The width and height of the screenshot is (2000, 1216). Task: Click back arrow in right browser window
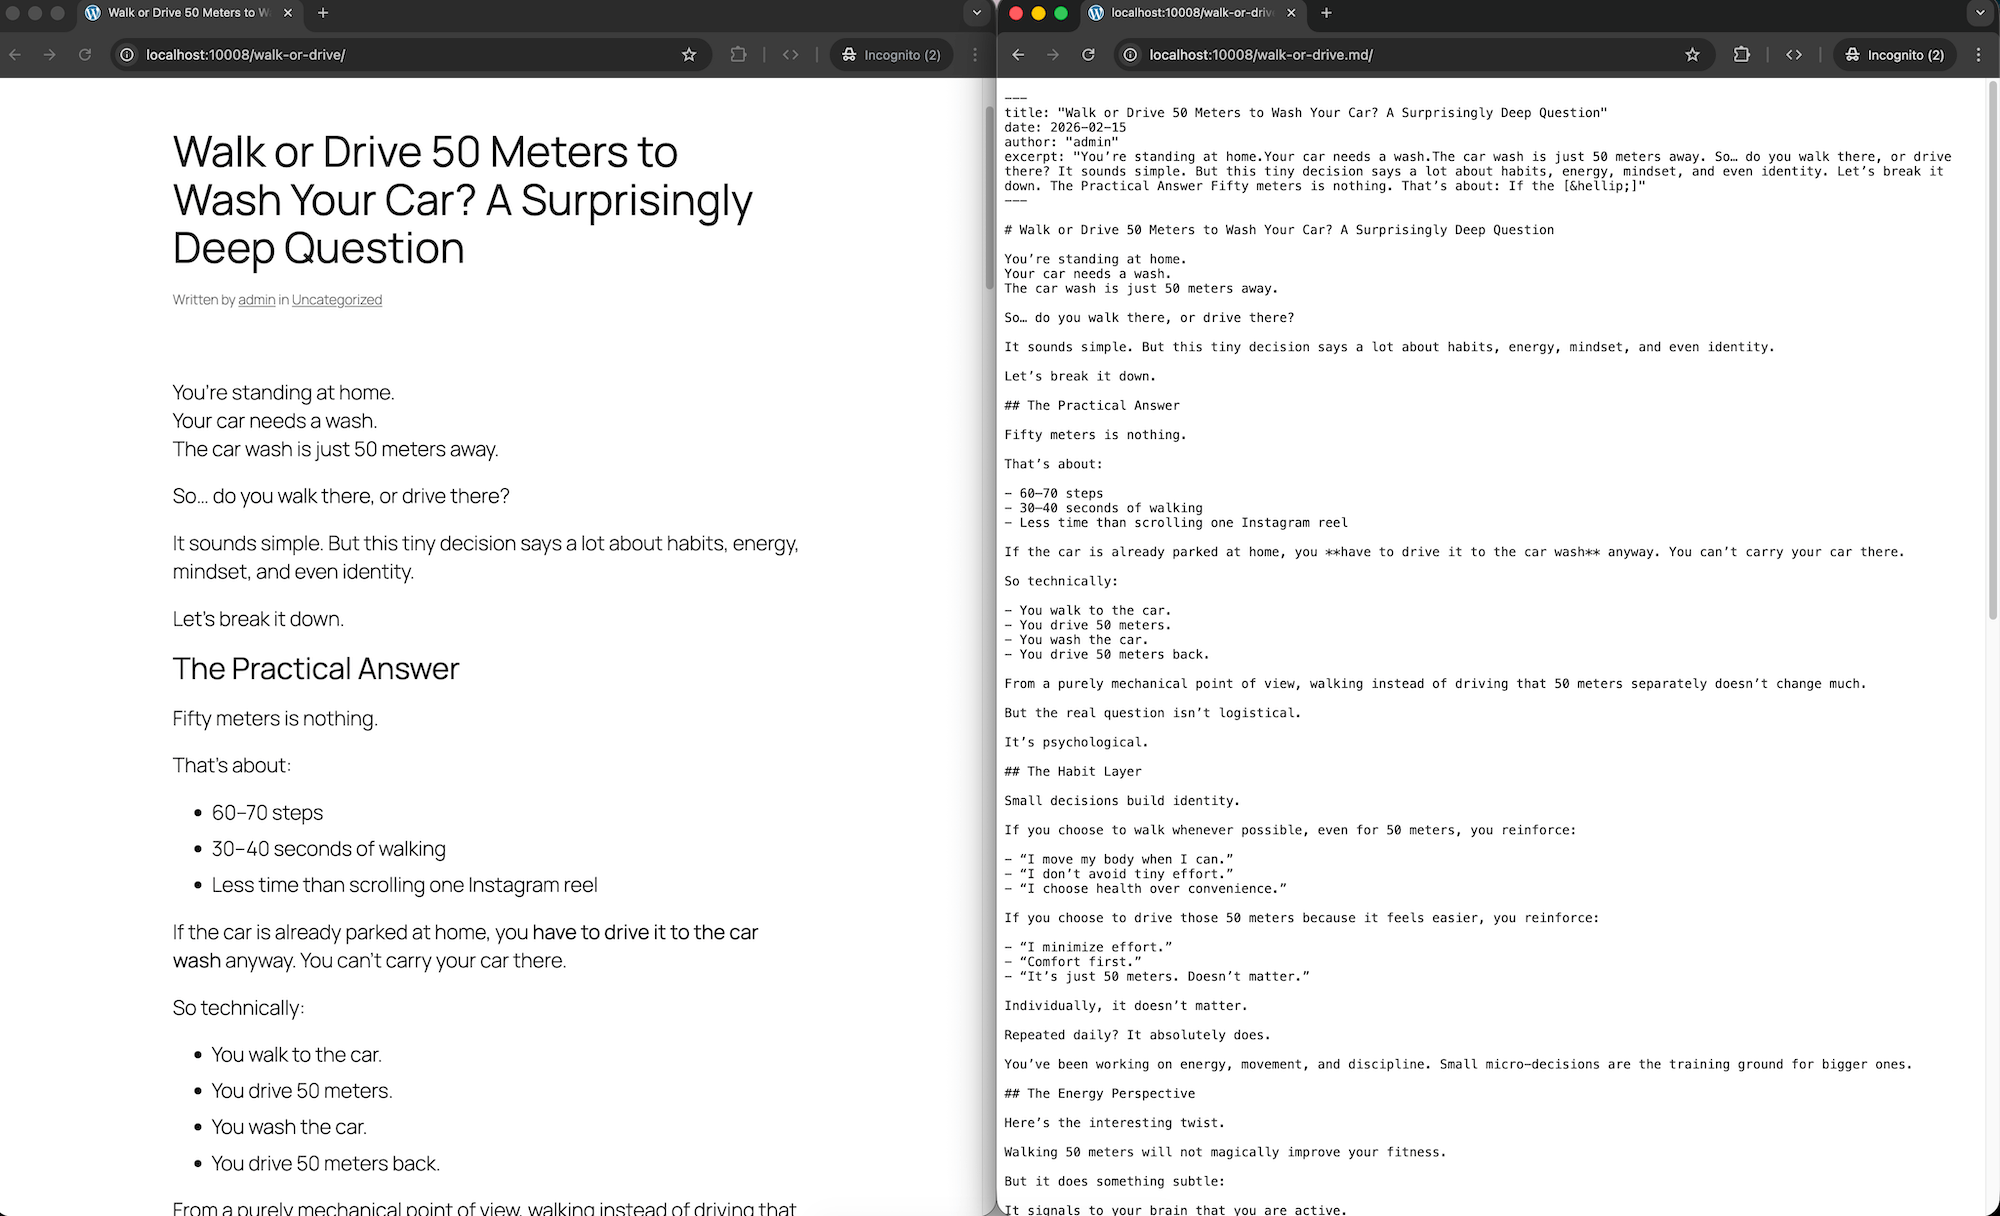tap(1018, 55)
